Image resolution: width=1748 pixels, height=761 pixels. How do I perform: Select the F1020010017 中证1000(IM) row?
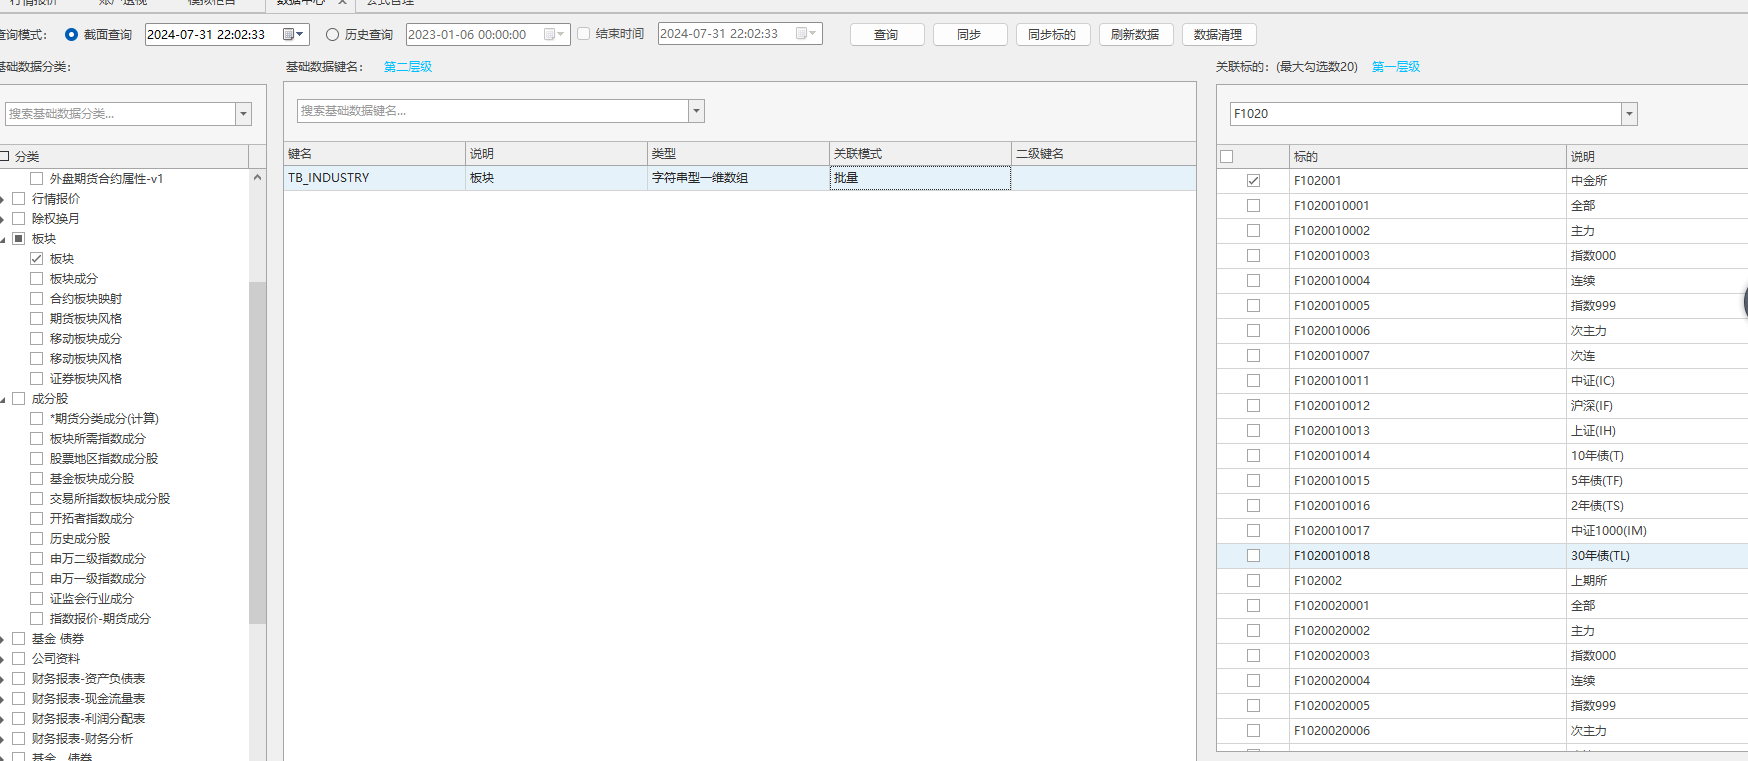[x=1482, y=531]
